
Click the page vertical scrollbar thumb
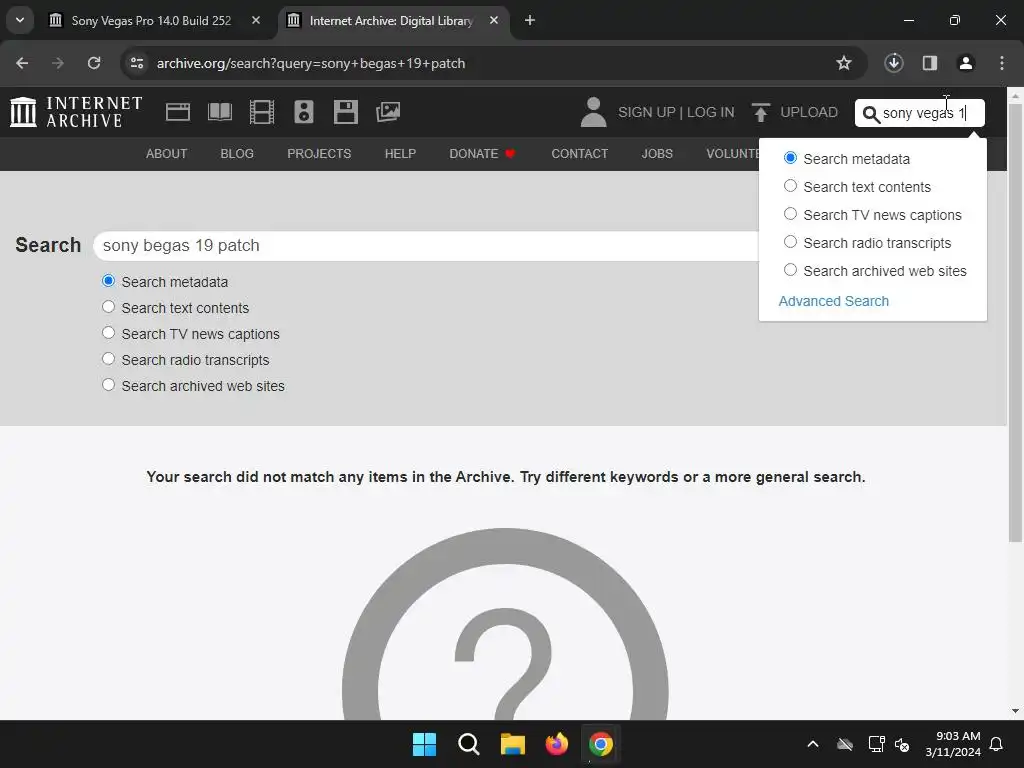(x=1015, y=323)
